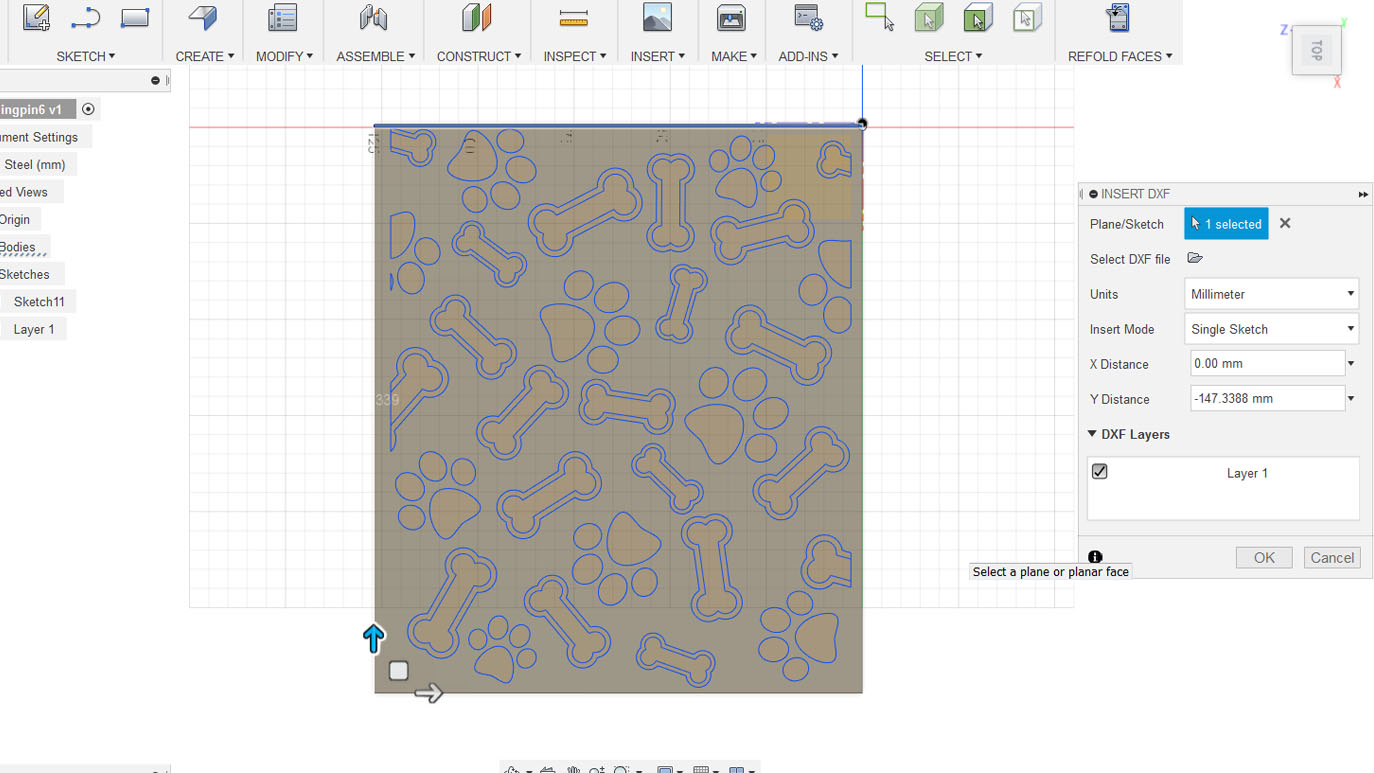Viewport: 1374px width, 773px height.
Task: Click Cancel in the Insert DXF dialog
Action: pyautogui.click(x=1332, y=558)
